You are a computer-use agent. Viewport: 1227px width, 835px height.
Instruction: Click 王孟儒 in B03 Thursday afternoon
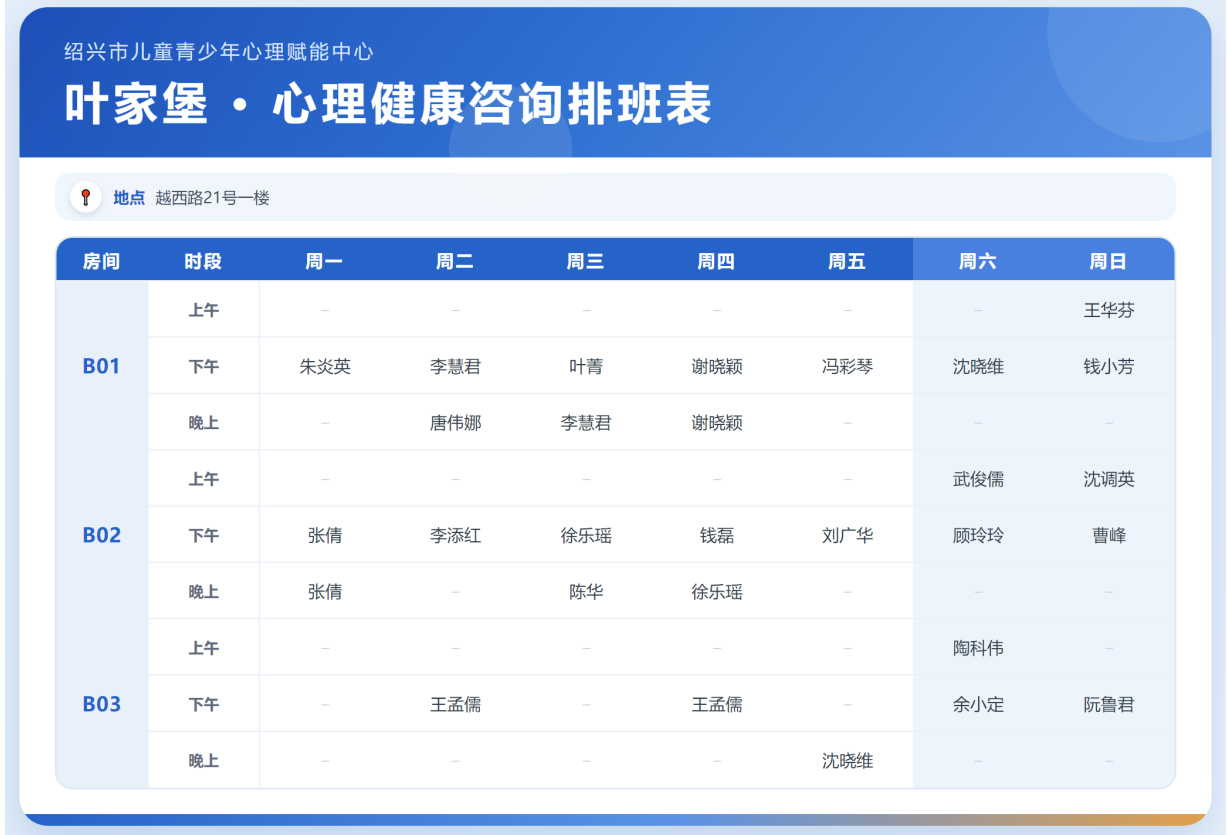(x=717, y=705)
